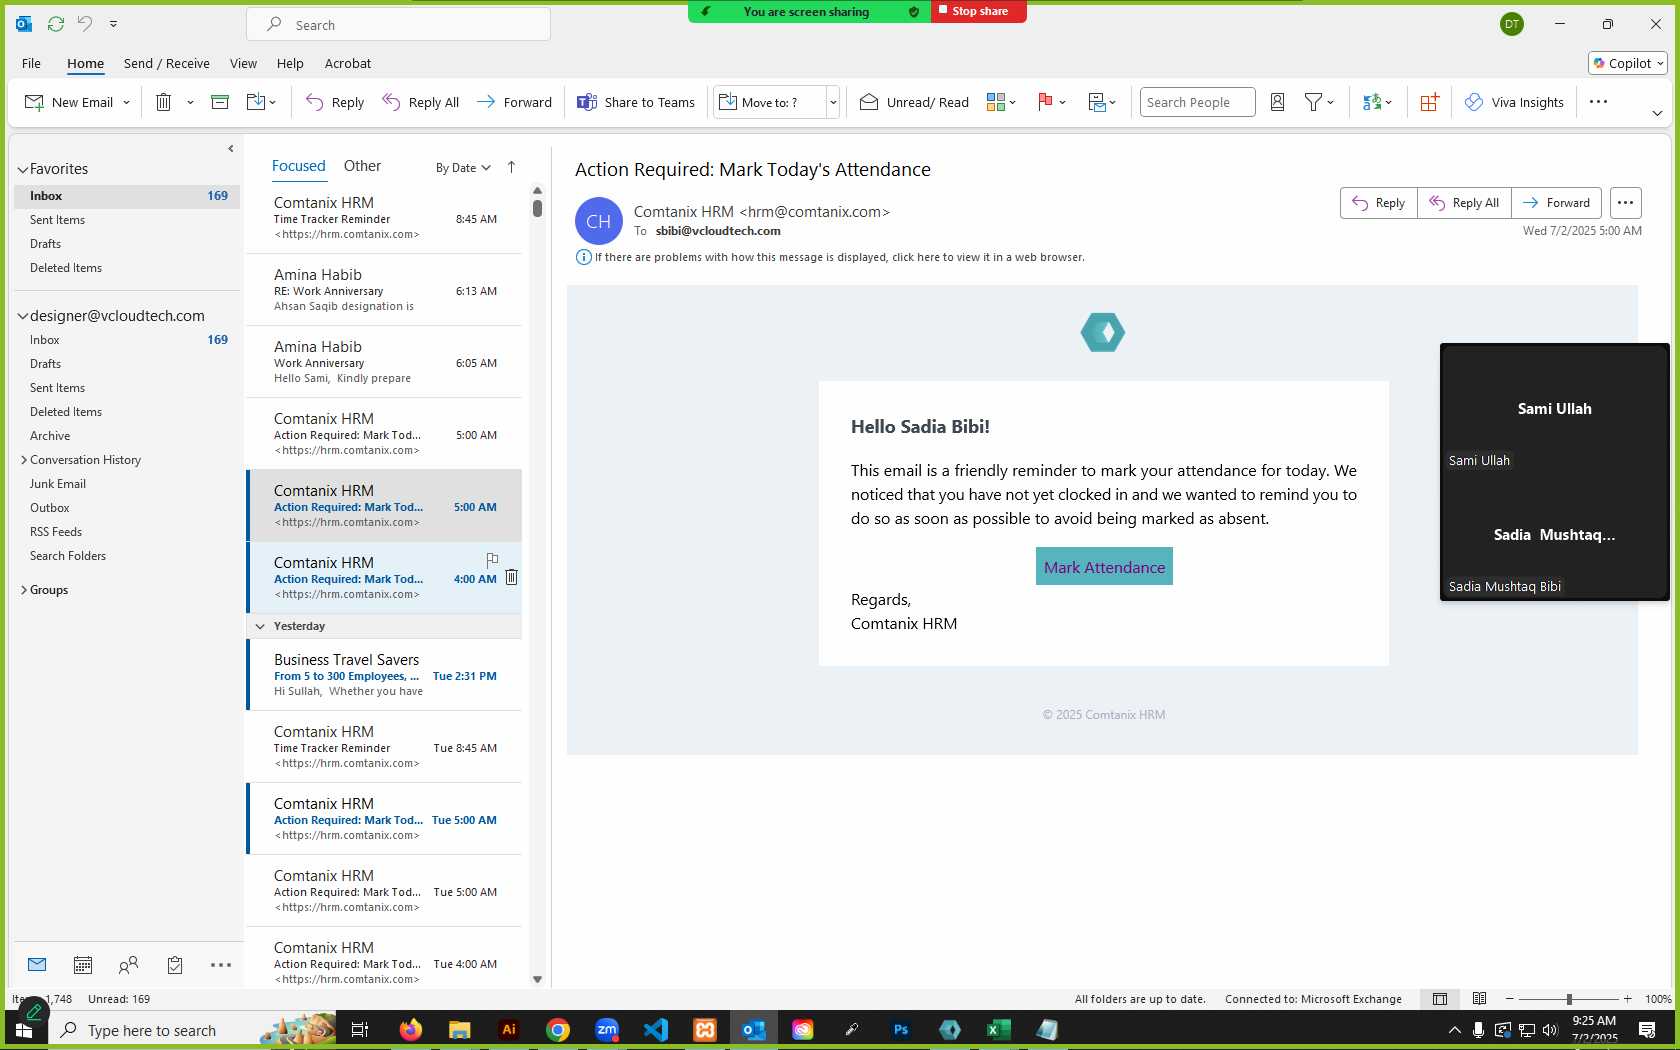Click the message list scrollbar down arrow

tap(537, 979)
